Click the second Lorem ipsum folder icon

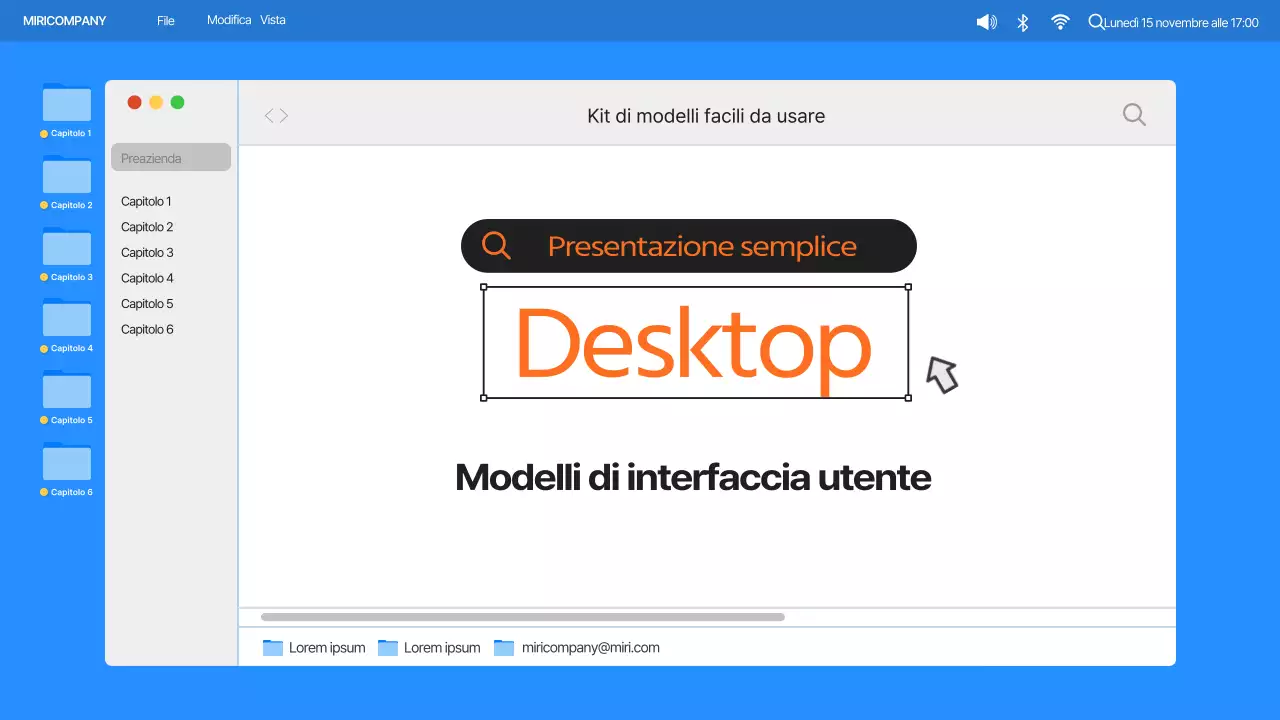(388, 647)
